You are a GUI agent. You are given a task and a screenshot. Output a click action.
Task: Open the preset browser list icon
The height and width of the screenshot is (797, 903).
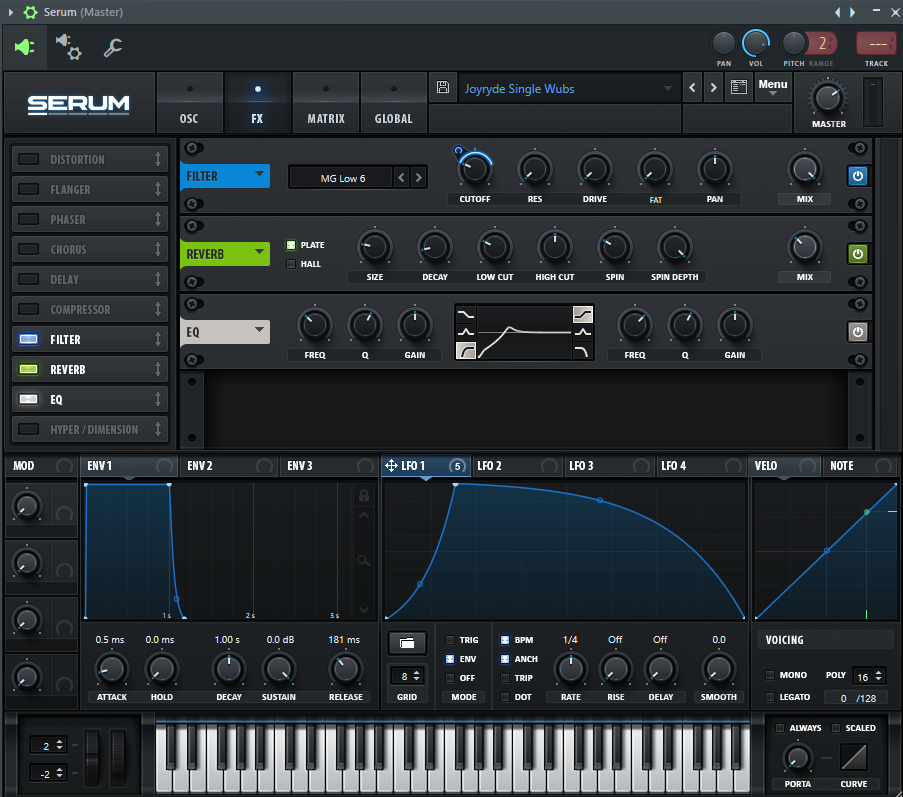click(738, 88)
